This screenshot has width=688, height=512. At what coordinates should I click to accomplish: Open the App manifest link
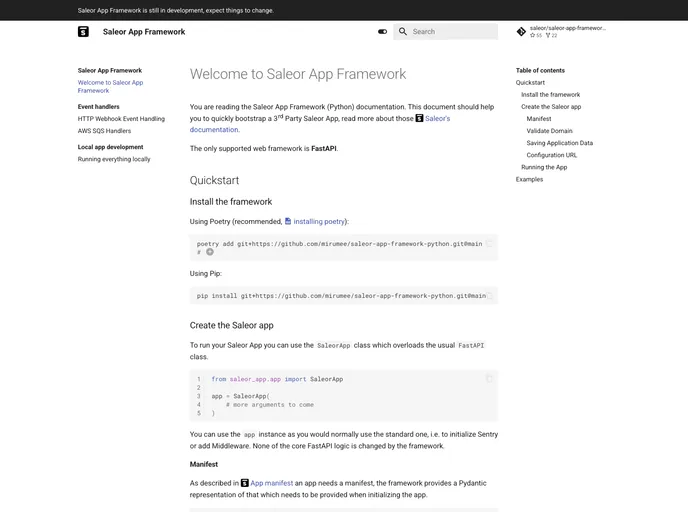point(272,483)
